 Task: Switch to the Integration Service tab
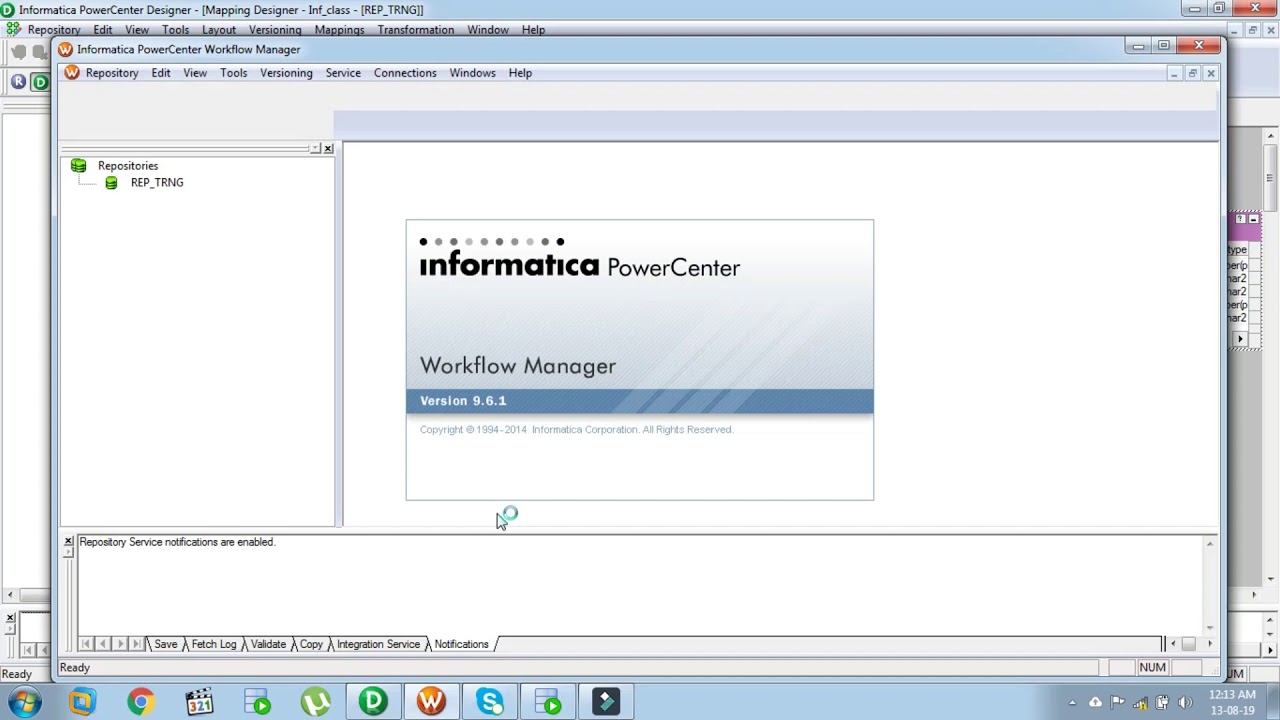[378, 644]
